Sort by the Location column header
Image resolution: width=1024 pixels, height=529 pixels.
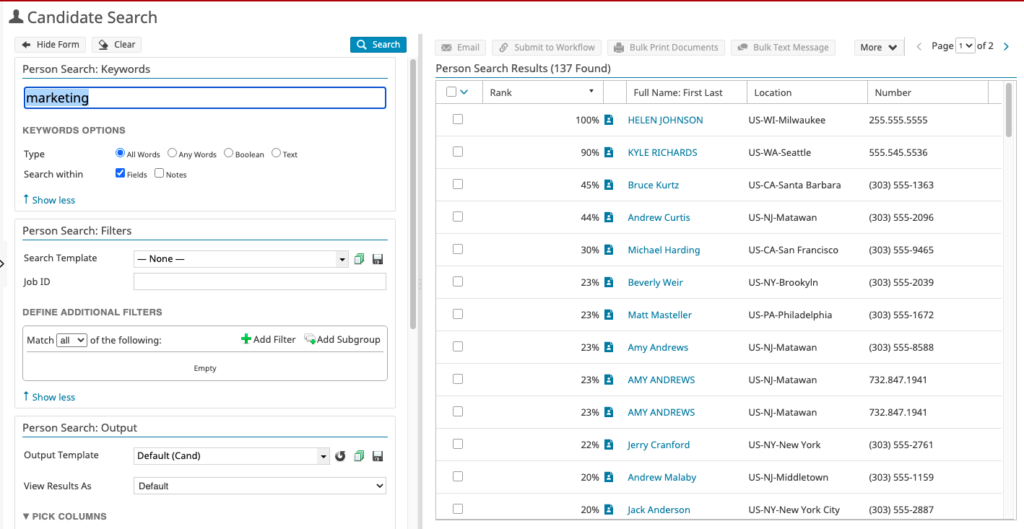pos(773,92)
